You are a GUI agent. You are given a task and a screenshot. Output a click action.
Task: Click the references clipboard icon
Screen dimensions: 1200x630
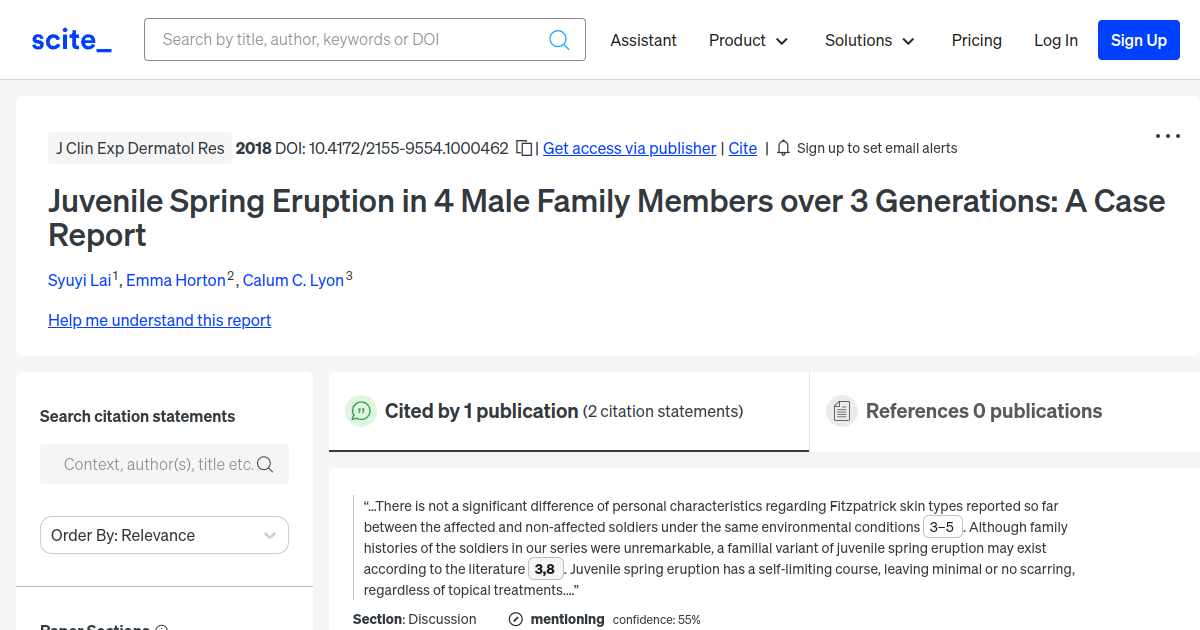point(842,410)
